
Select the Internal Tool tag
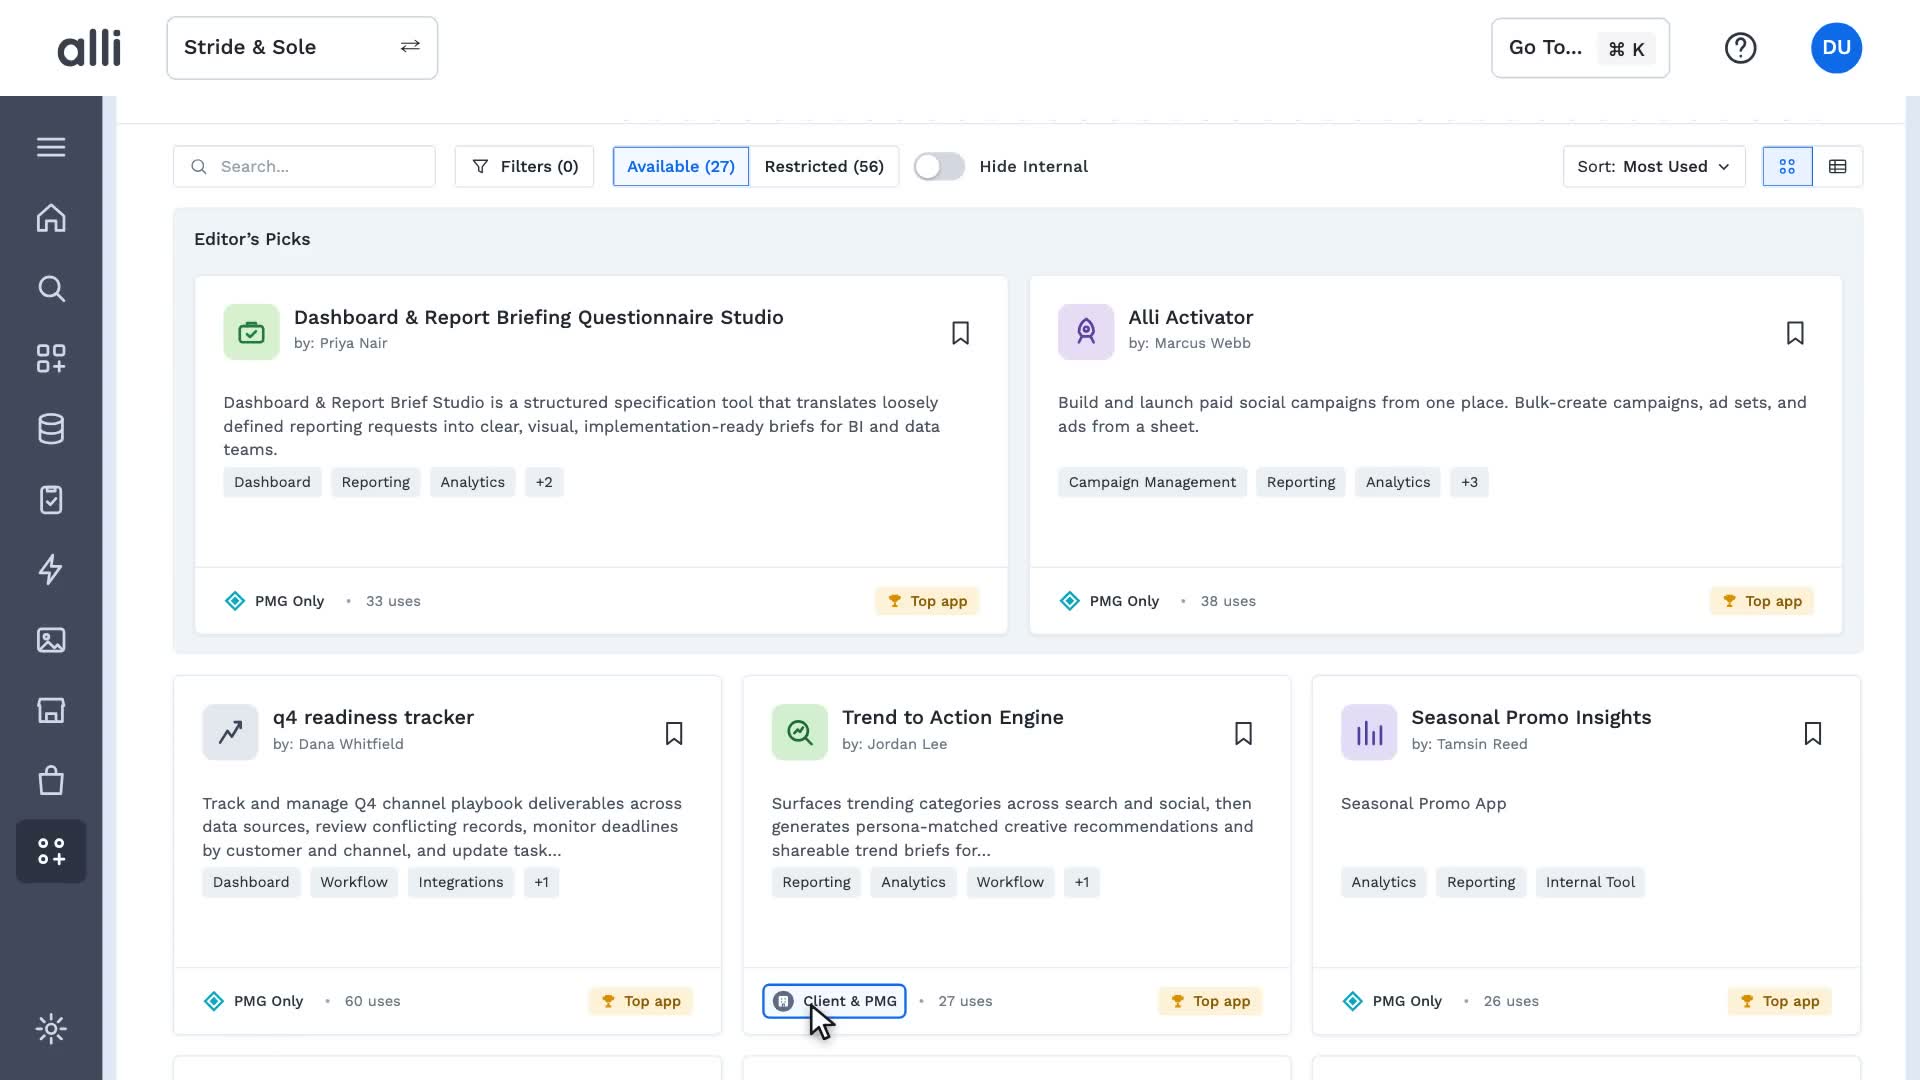tap(1590, 882)
